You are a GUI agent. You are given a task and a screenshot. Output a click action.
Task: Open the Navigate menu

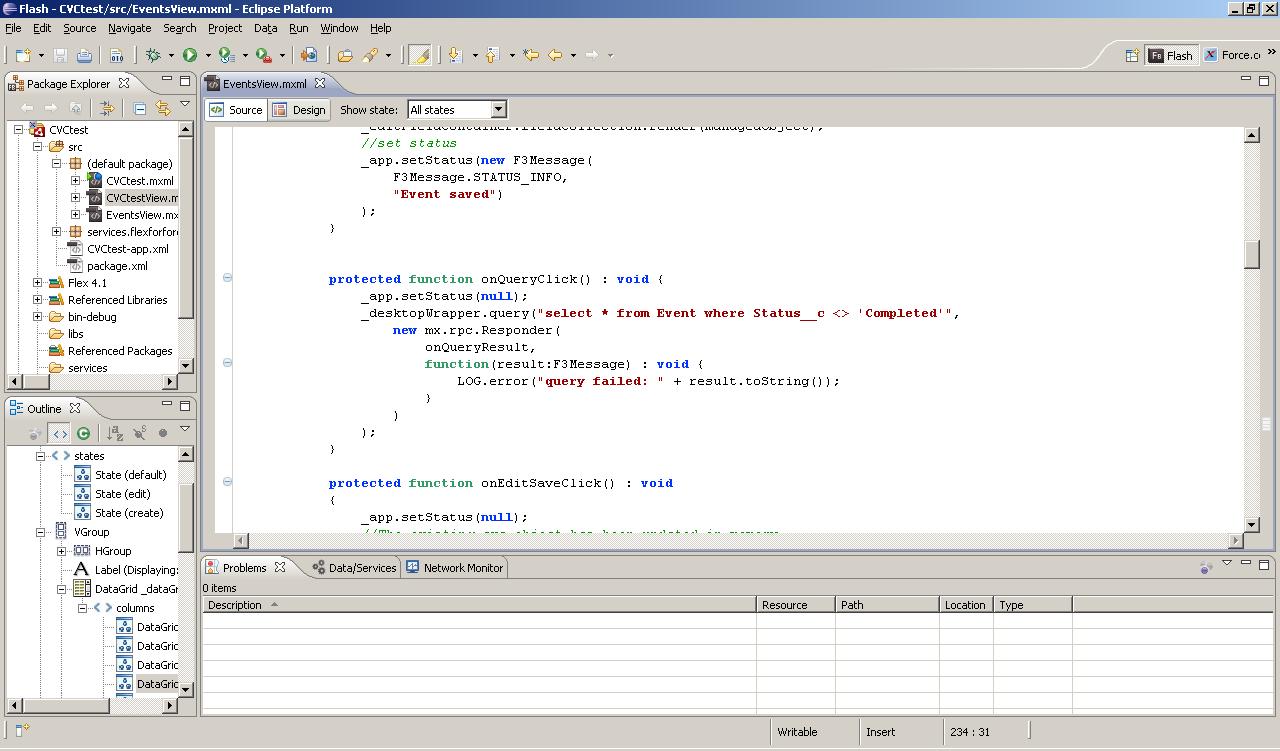[x=129, y=28]
